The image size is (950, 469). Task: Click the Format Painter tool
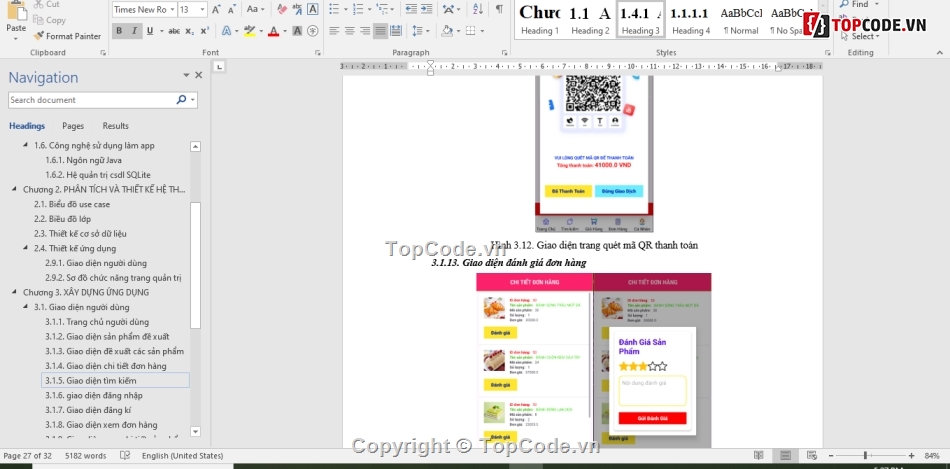pyautogui.click(x=67, y=36)
